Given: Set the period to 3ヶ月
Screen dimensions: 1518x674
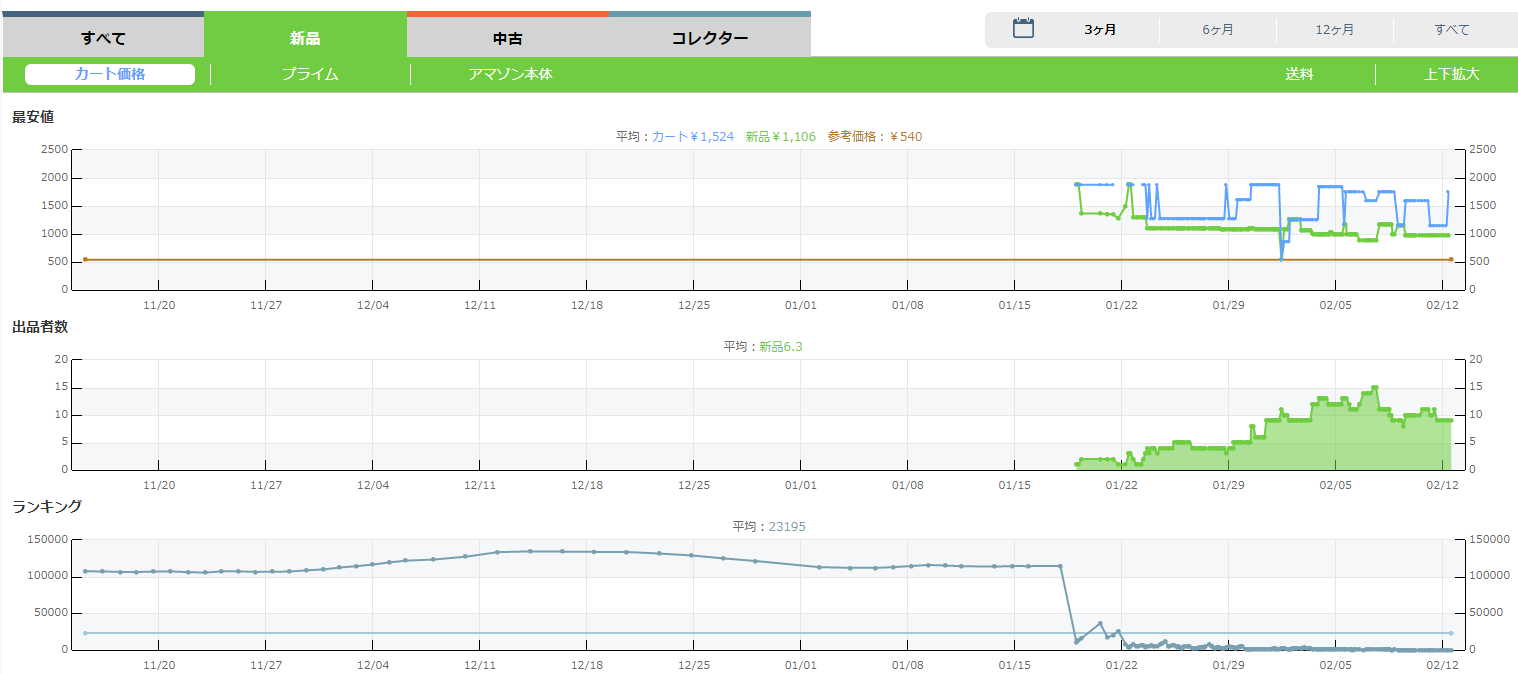Looking at the screenshot, I should click(x=1100, y=30).
